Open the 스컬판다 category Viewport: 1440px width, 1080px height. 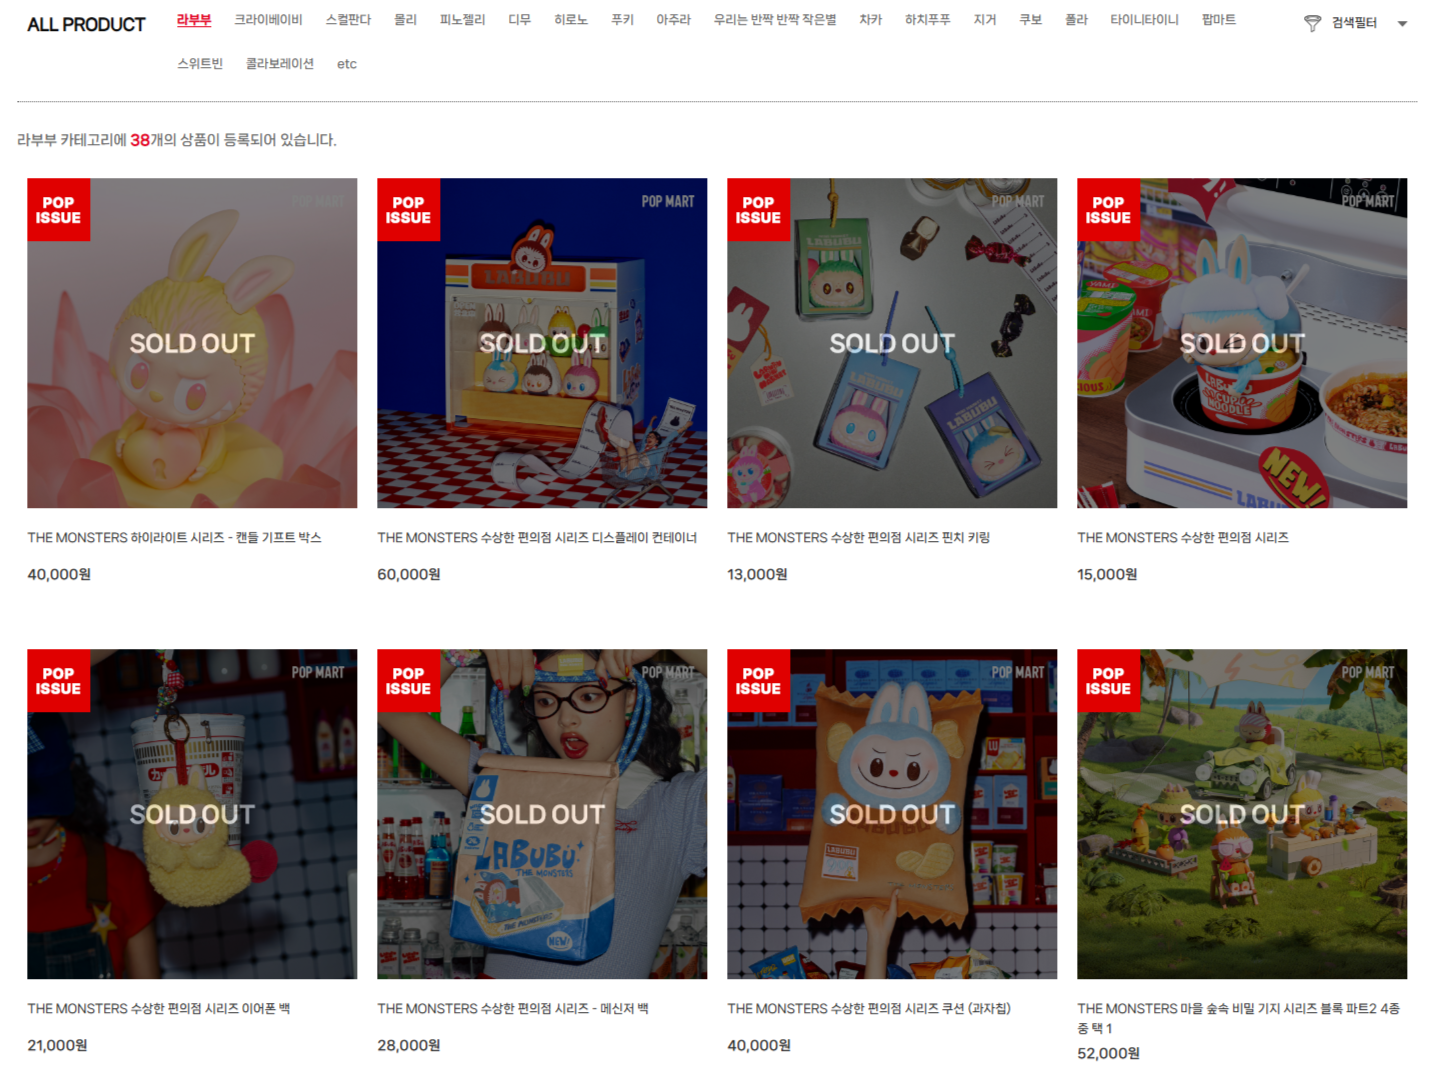(348, 20)
